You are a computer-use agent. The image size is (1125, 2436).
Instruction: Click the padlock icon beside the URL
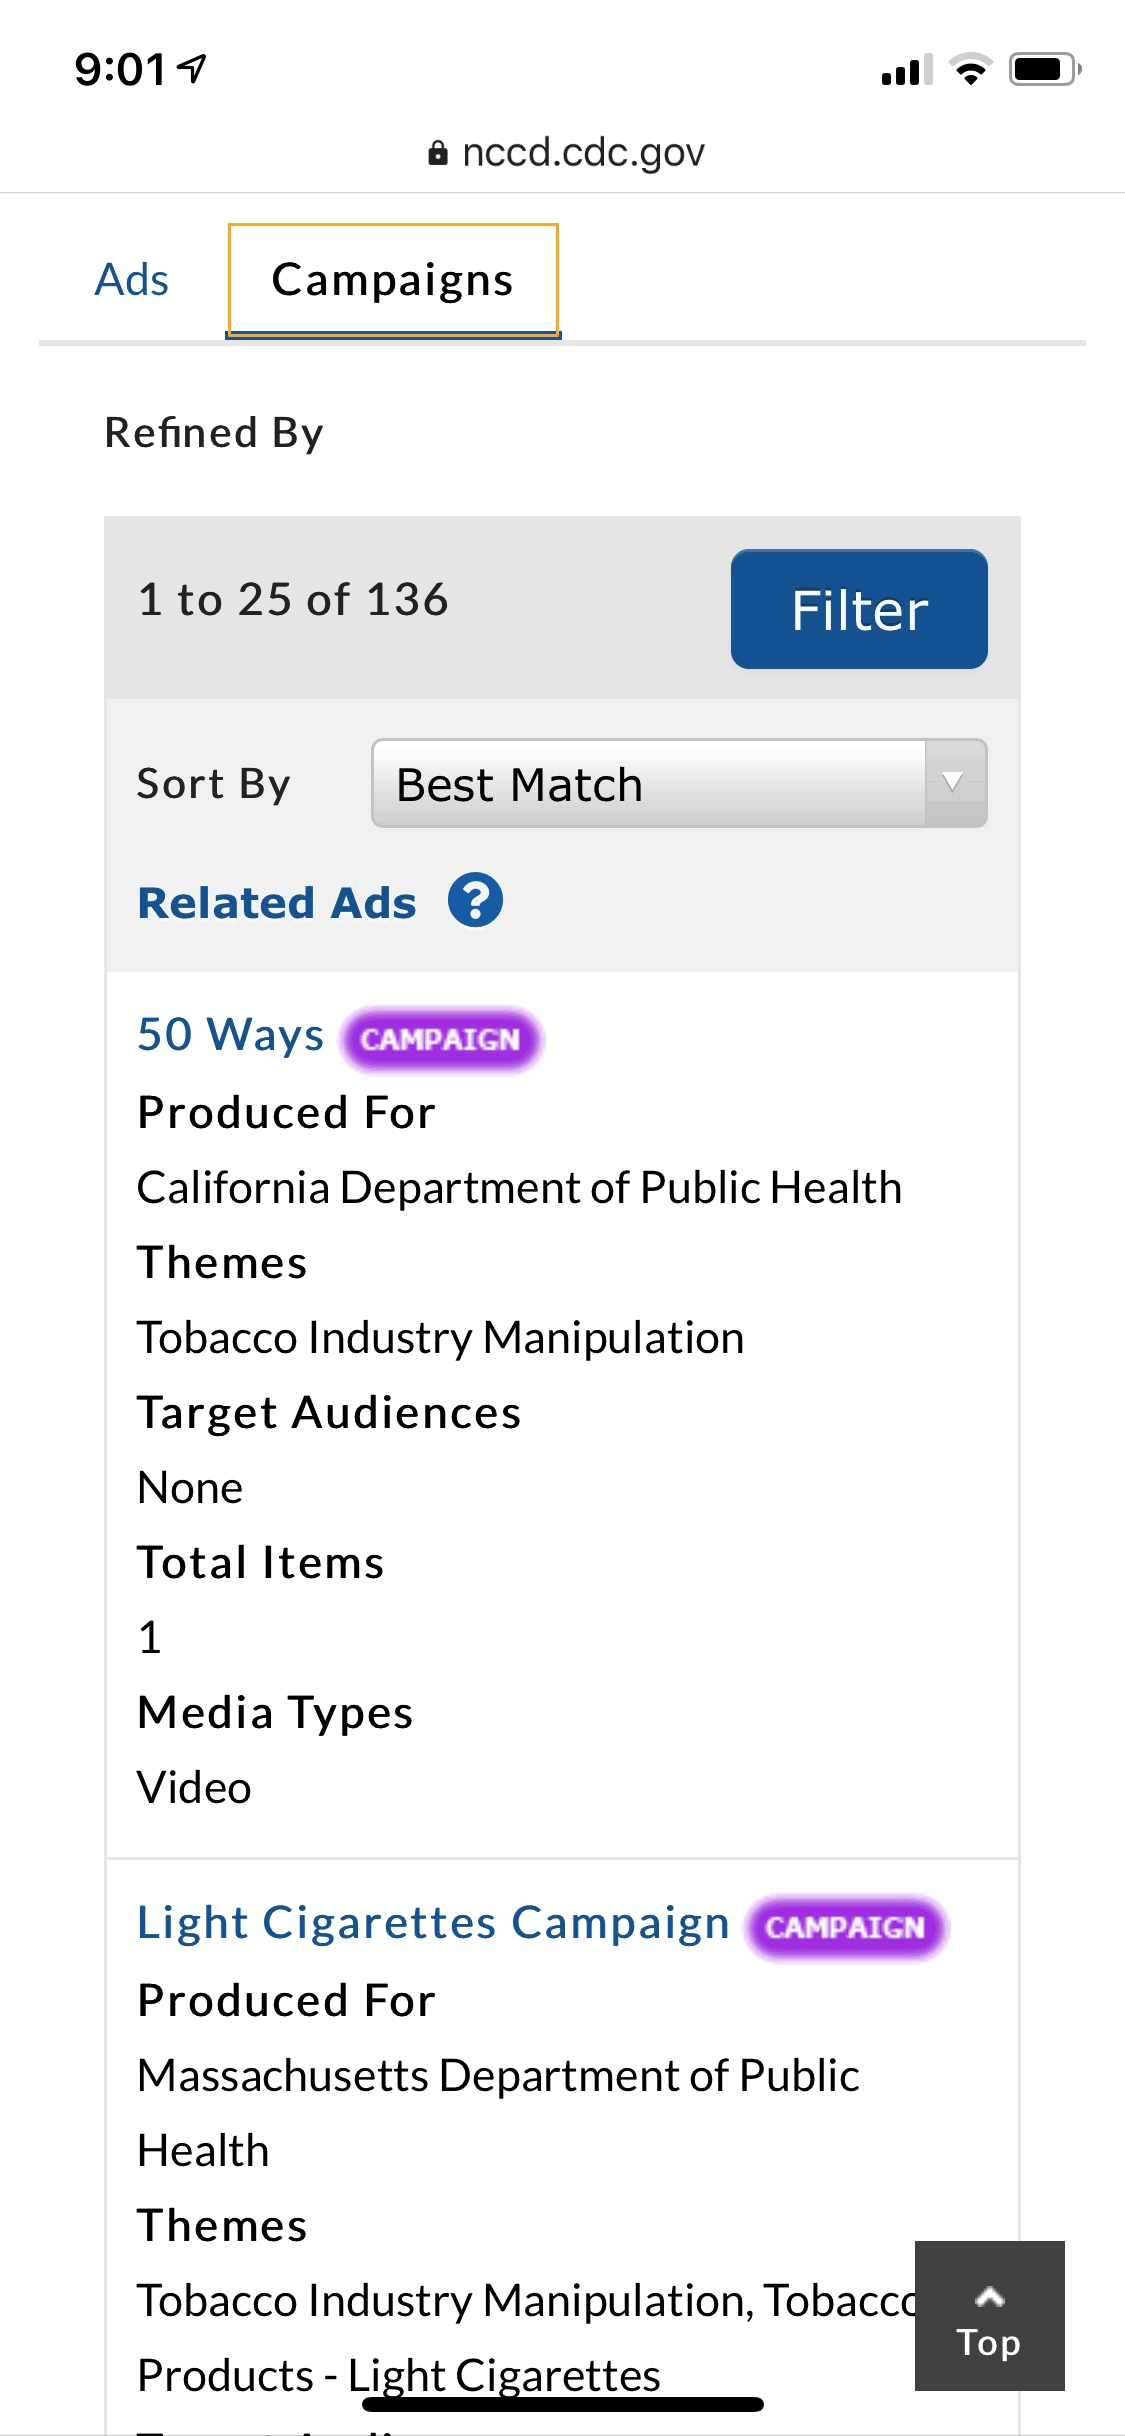tap(437, 153)
